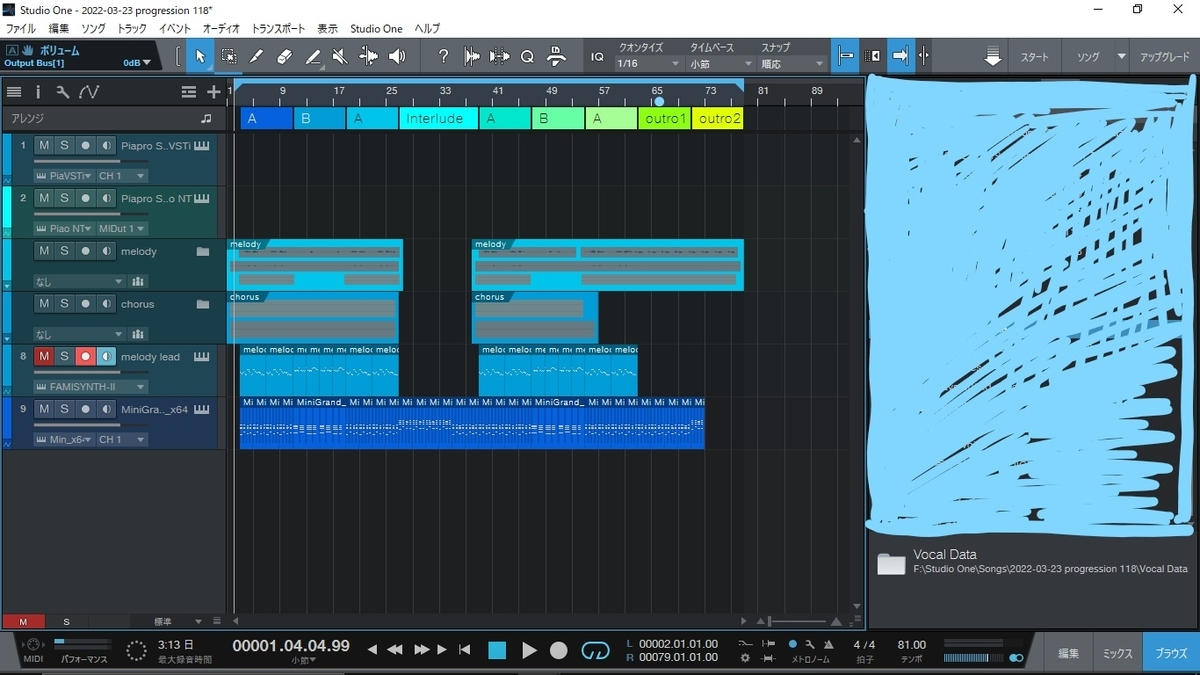The width and height of the screenshot is (1200, 675).
Task: Click the note icon on Arrange track
Action: pyautogui.click(x=206, y=118)
